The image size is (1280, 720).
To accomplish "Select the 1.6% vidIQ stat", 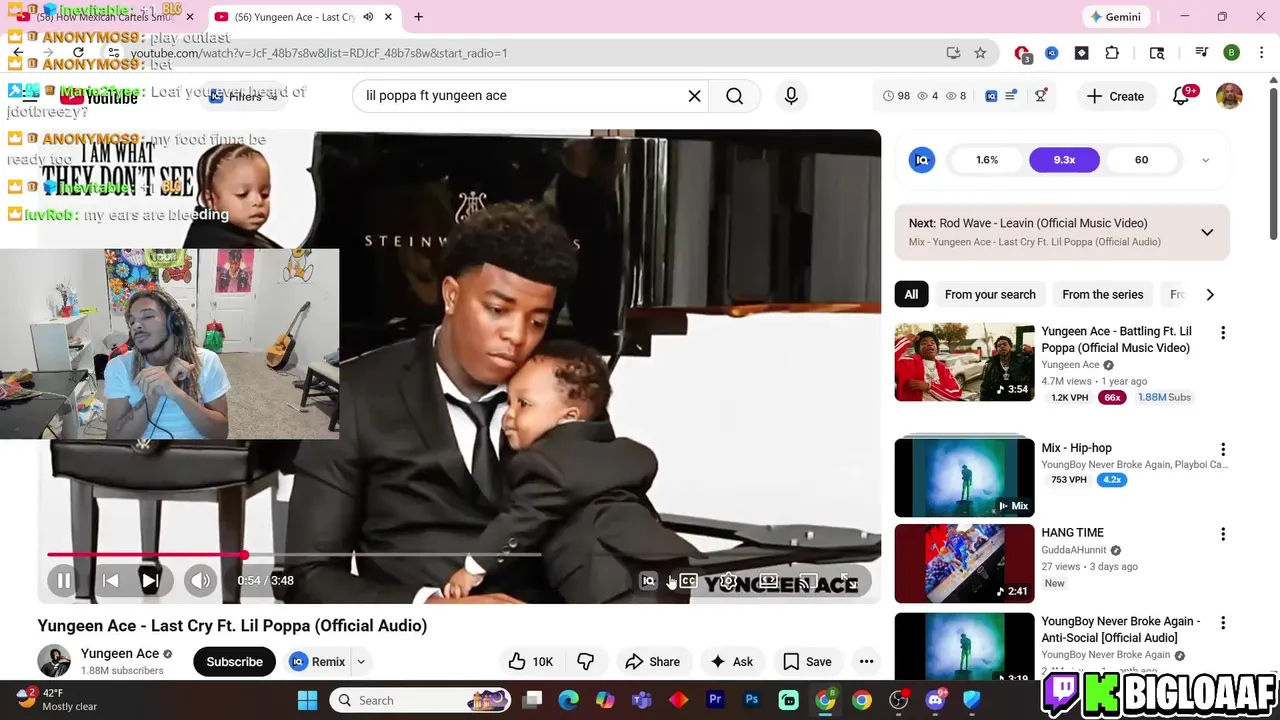I will pyautogui.click(x=987, y=160).
